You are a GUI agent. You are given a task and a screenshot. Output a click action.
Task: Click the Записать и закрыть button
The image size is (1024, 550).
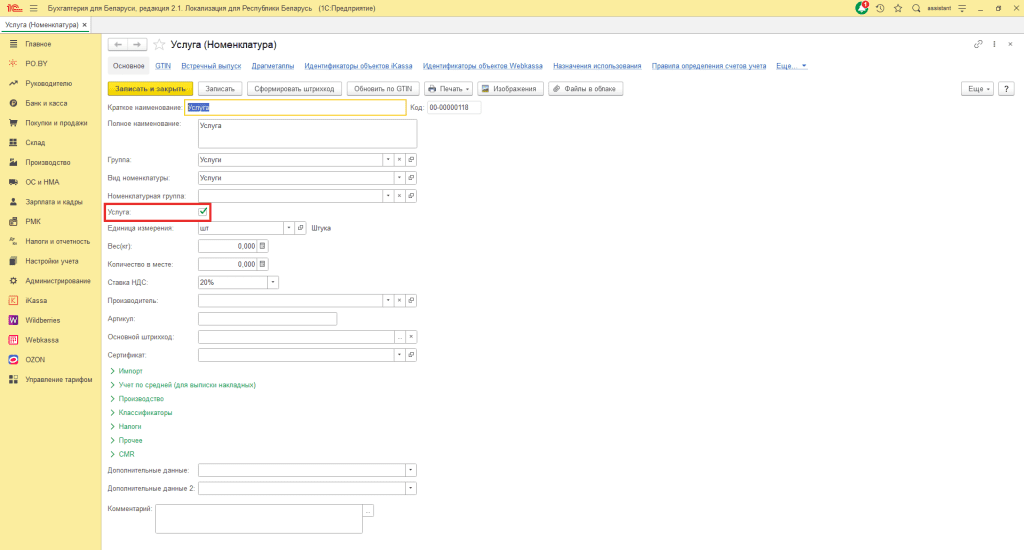[x=148, y=89]
